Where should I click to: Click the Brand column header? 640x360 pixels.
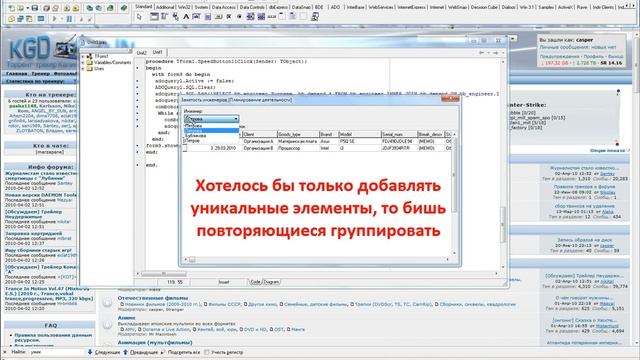pos(329,134)
